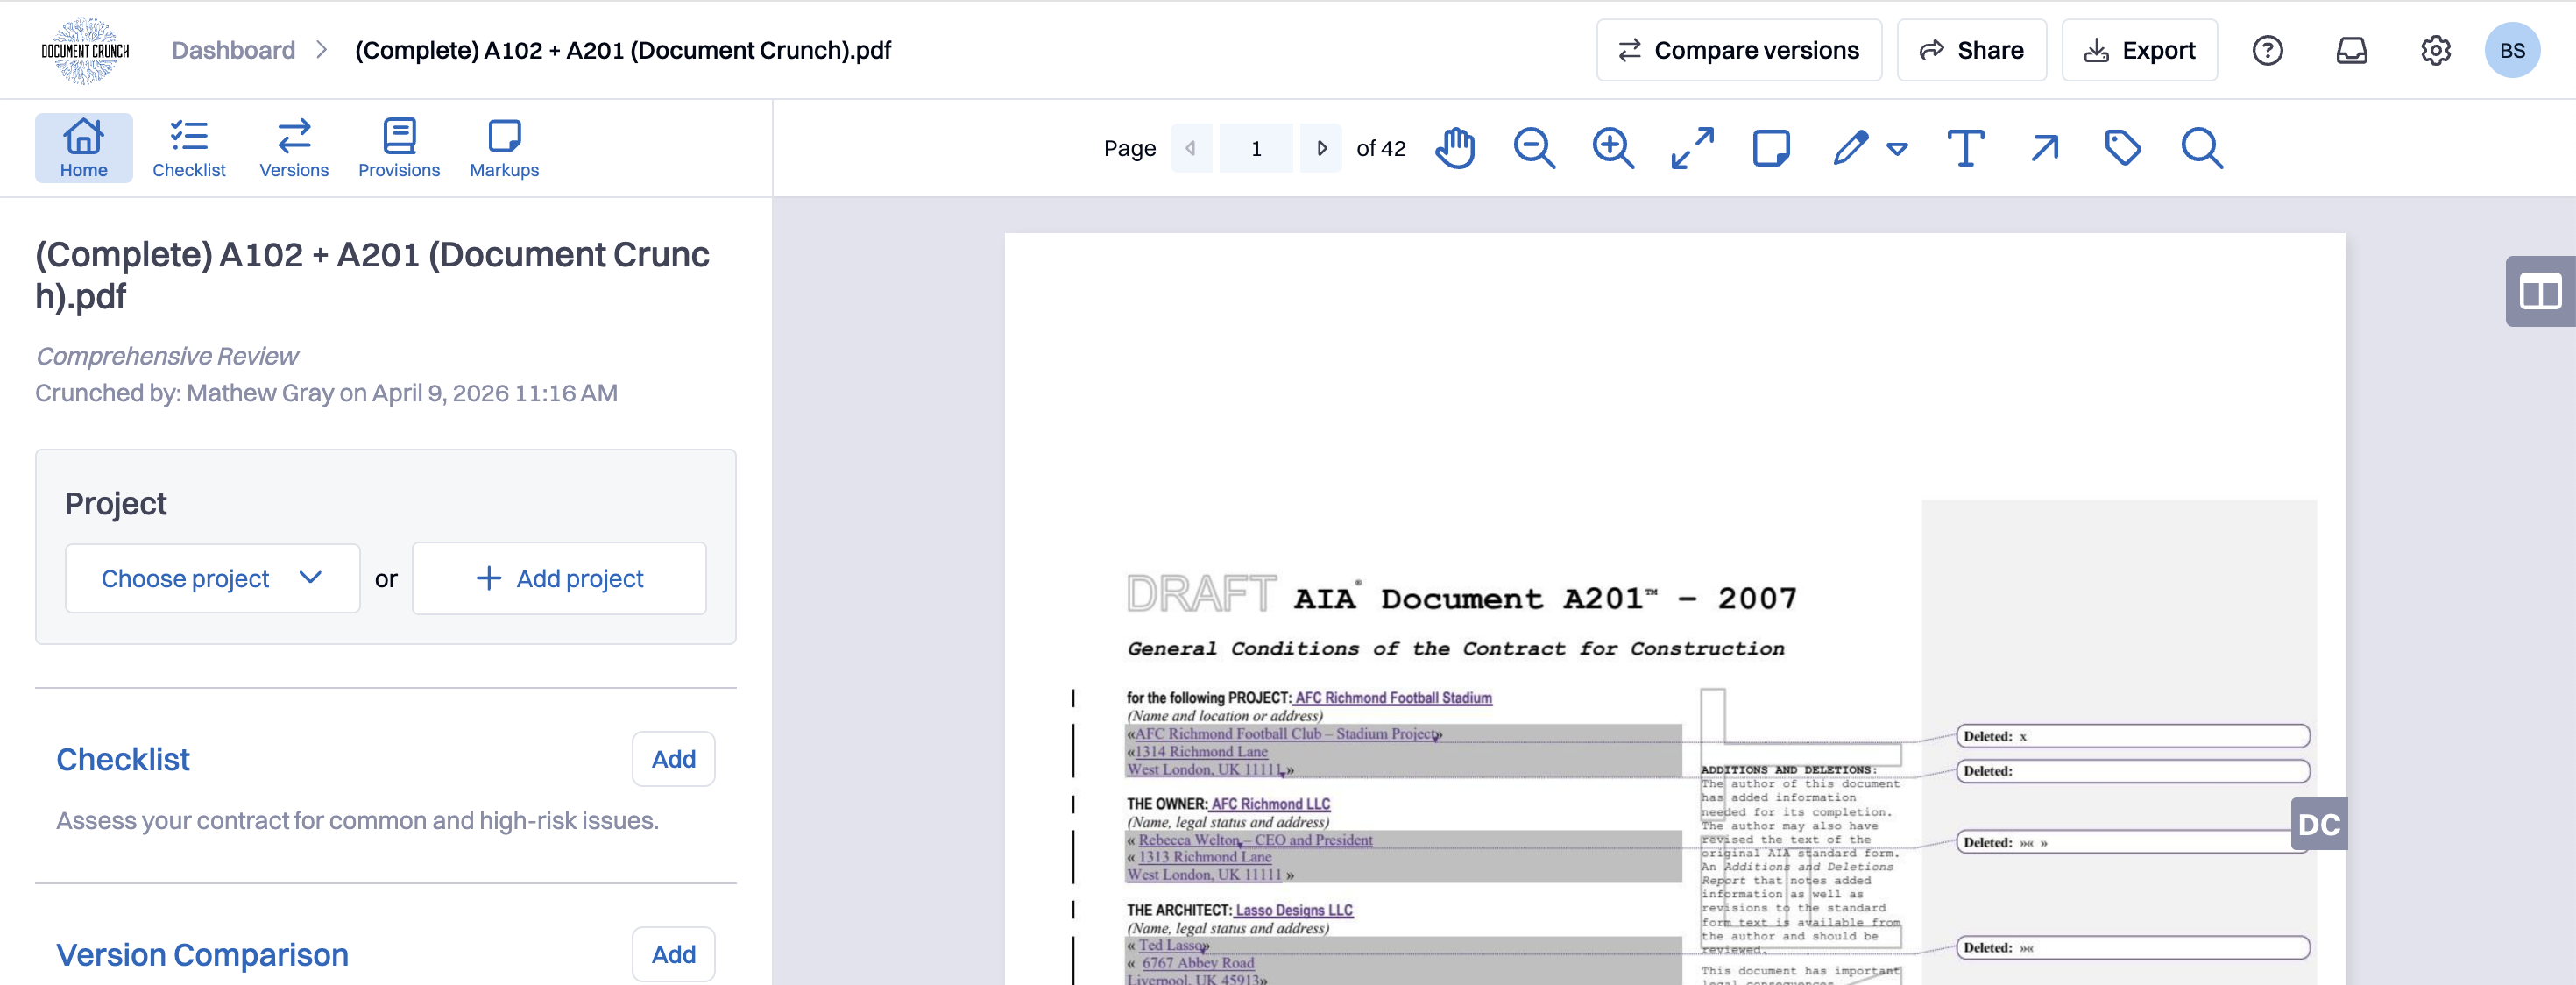Viewport: 2576px width, 985px height.
Task: Go to the previous page arrow
Action: click(1190, 148)
